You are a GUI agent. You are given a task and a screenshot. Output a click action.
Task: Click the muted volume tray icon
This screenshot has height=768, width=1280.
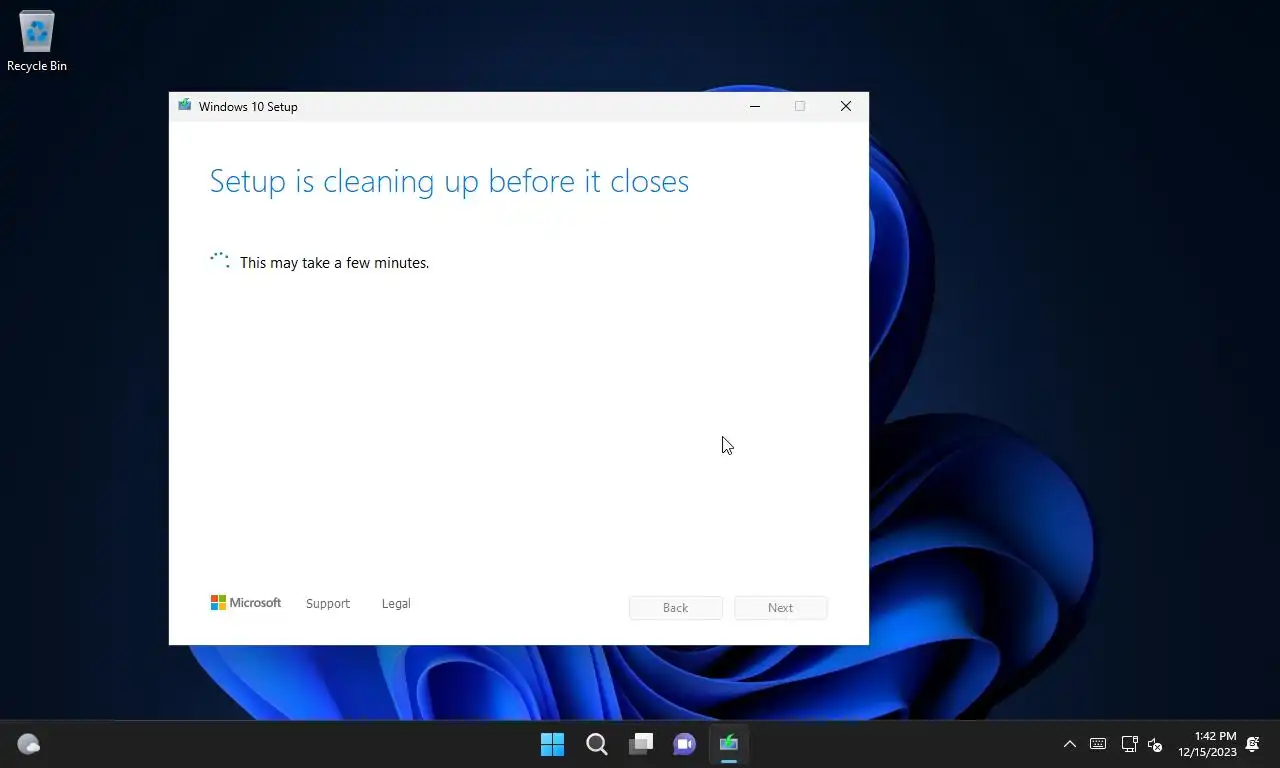point(1155,744)
